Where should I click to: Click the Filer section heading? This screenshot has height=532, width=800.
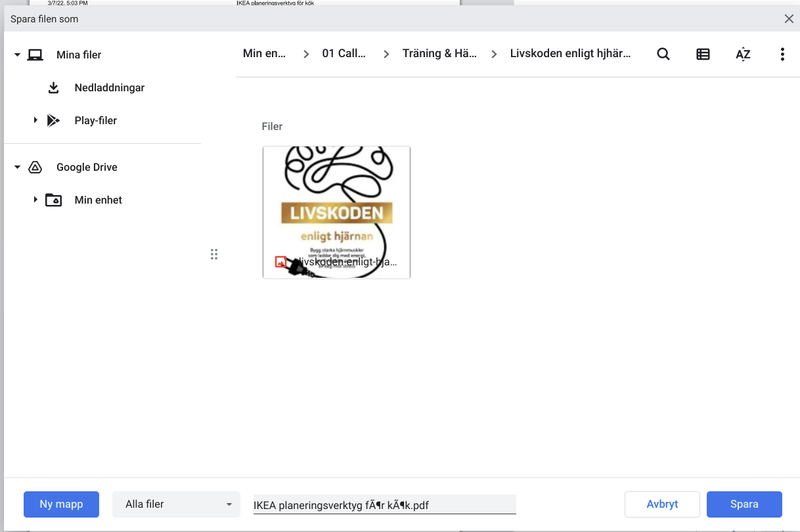[272, 126]
